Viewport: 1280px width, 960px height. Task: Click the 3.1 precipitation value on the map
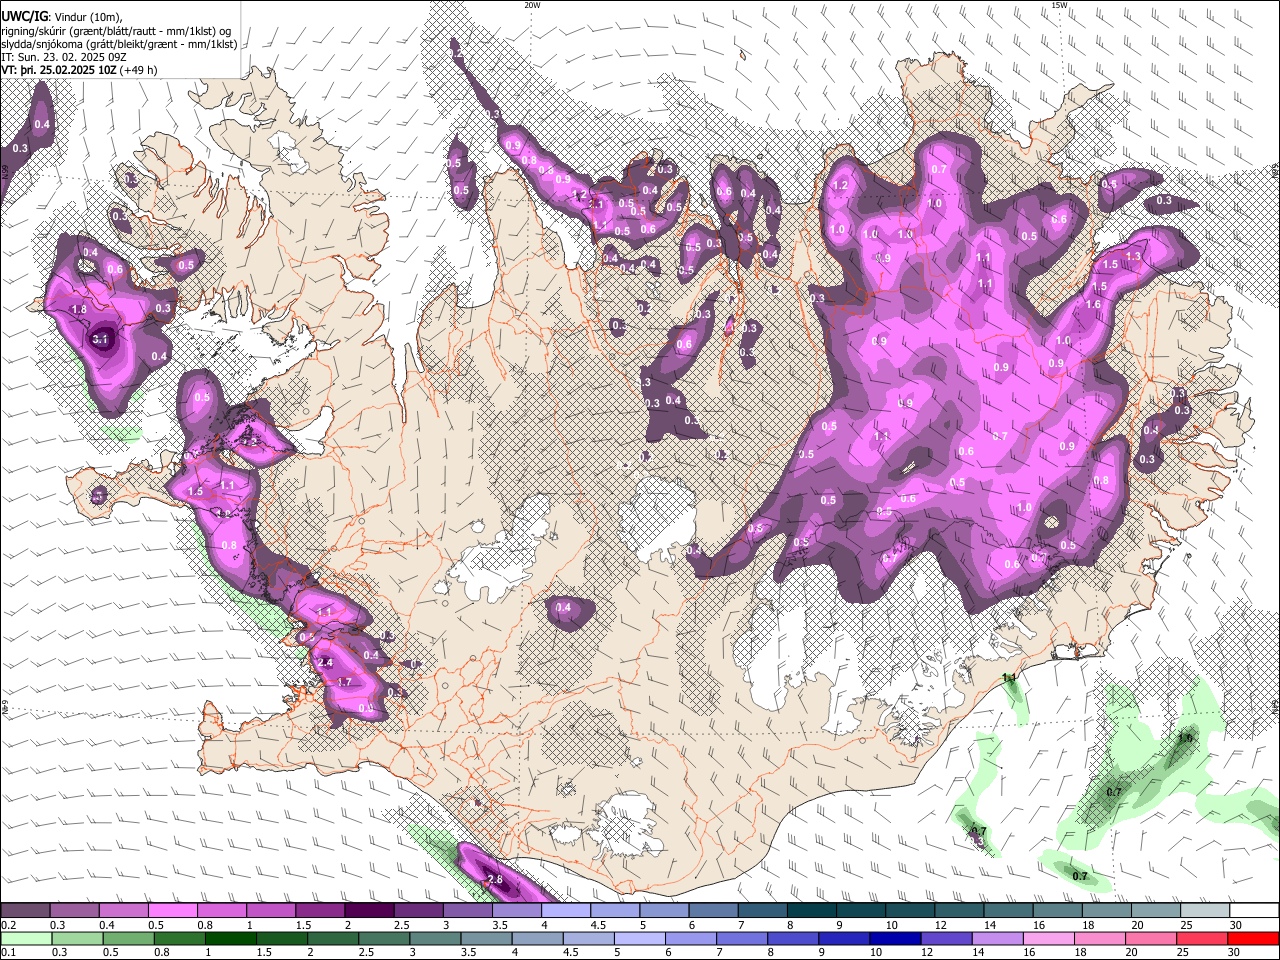tap(99, 340)
